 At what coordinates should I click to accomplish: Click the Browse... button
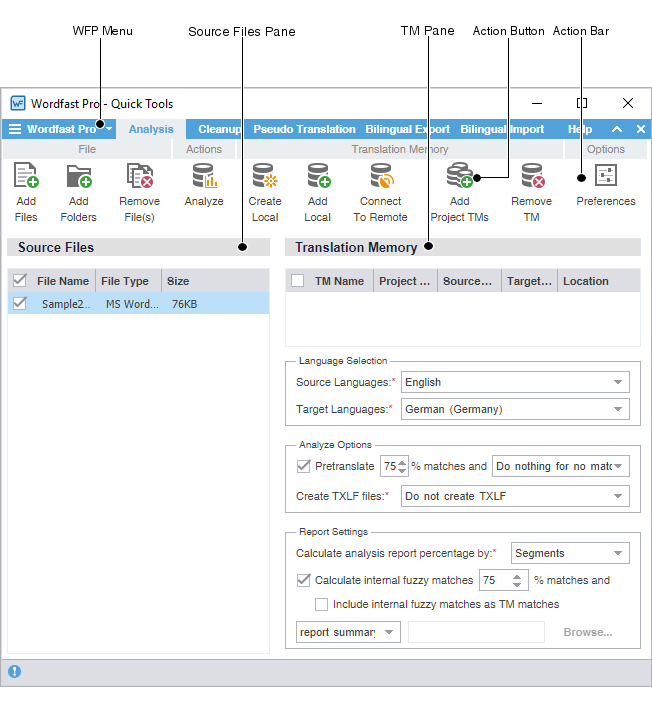coord(588,632)
